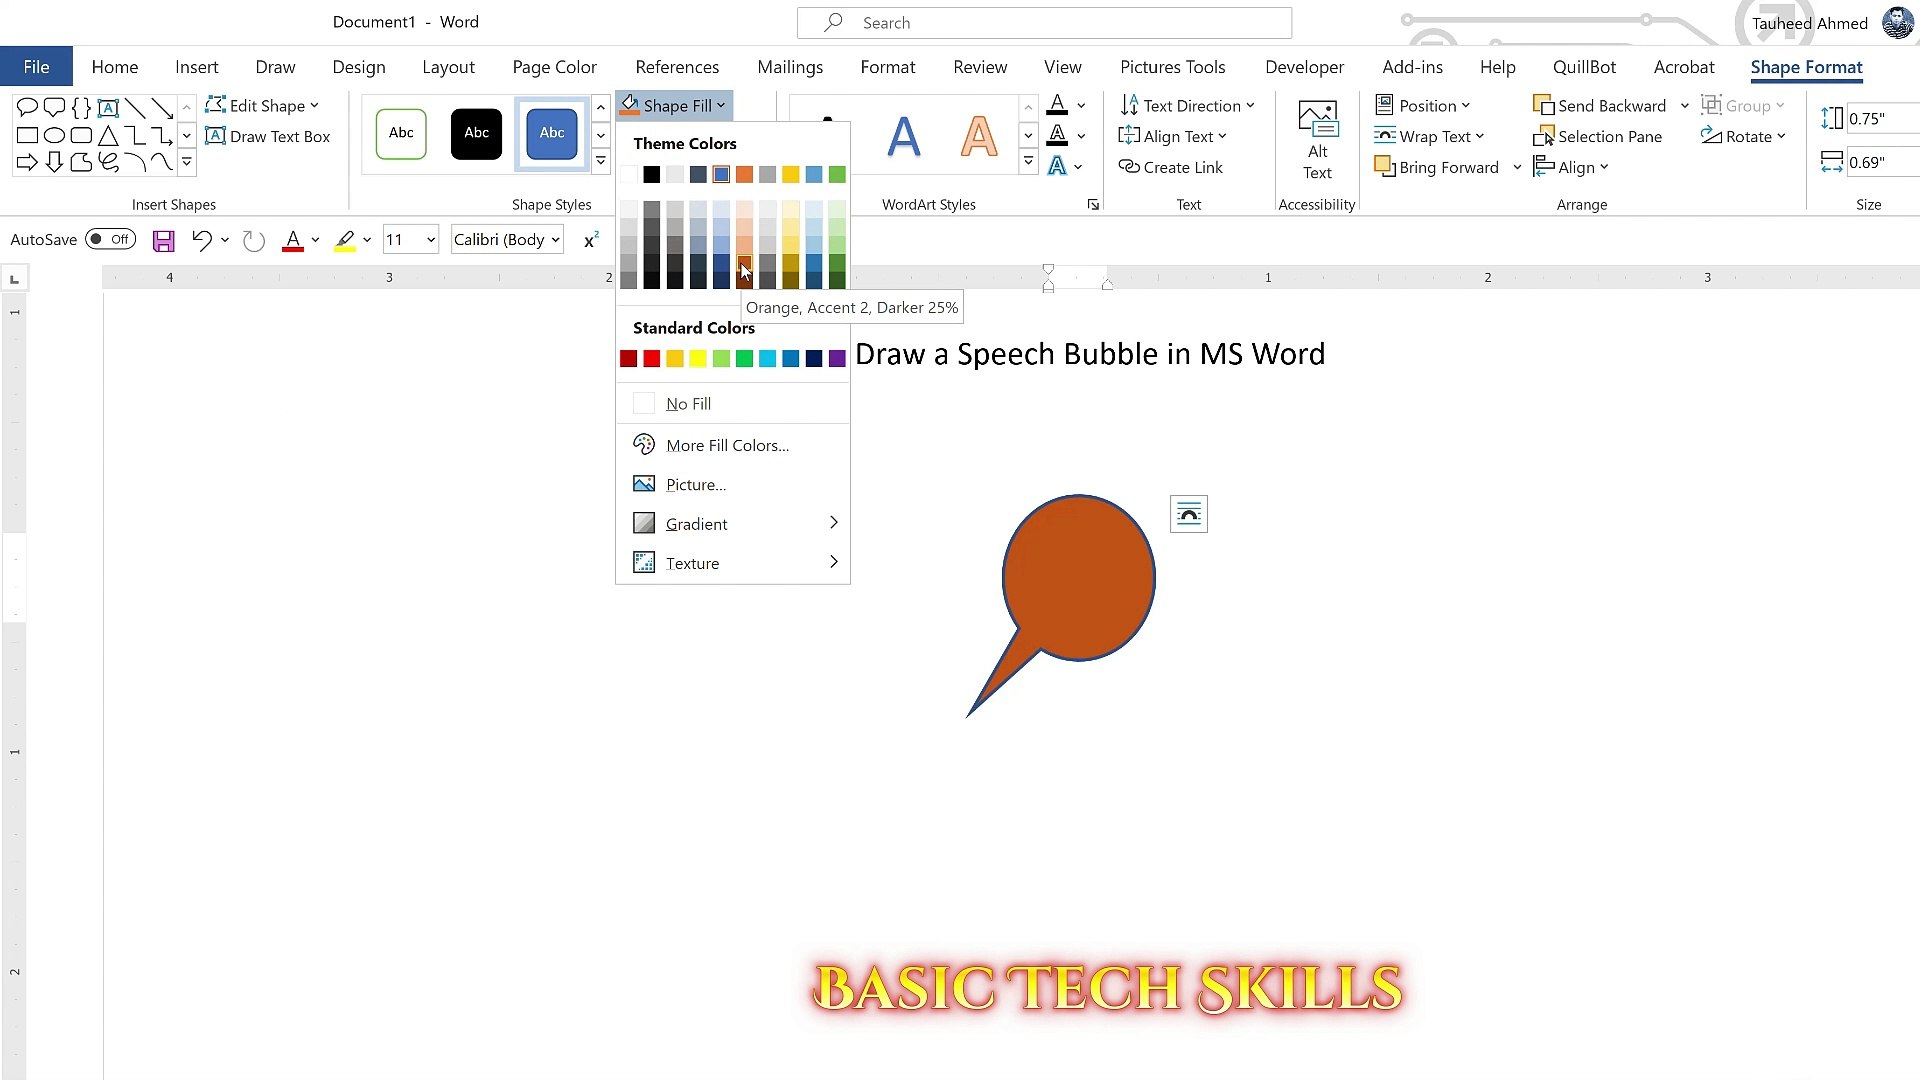Switch to the Insert tab
1920x1080 pixels.
tap(196, 67)
